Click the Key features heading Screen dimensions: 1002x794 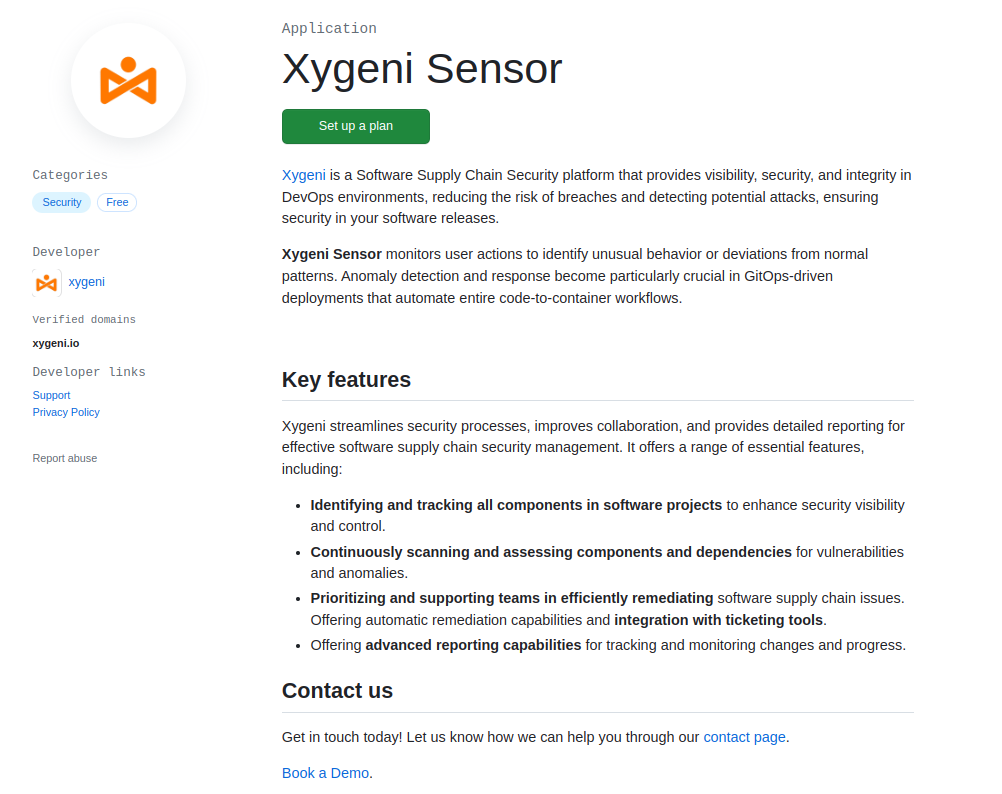[346, 380]
